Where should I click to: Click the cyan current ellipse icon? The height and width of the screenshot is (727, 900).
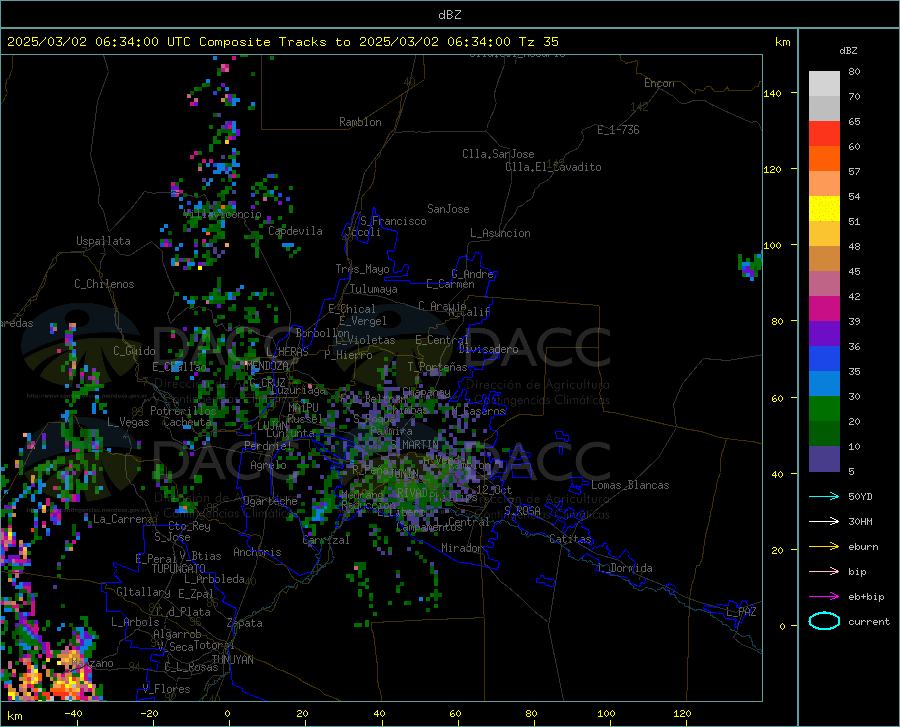pyautogui.click(x=824, y=621)
